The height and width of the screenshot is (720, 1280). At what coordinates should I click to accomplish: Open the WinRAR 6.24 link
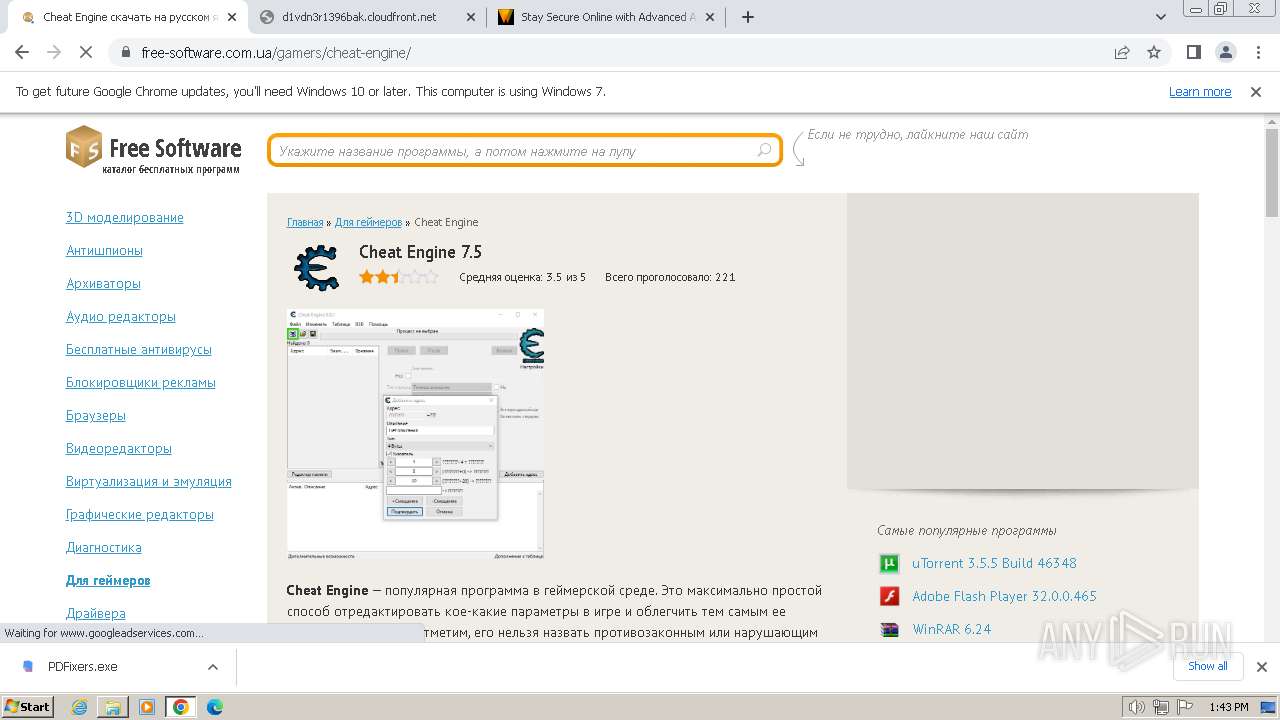coord(951,629)
